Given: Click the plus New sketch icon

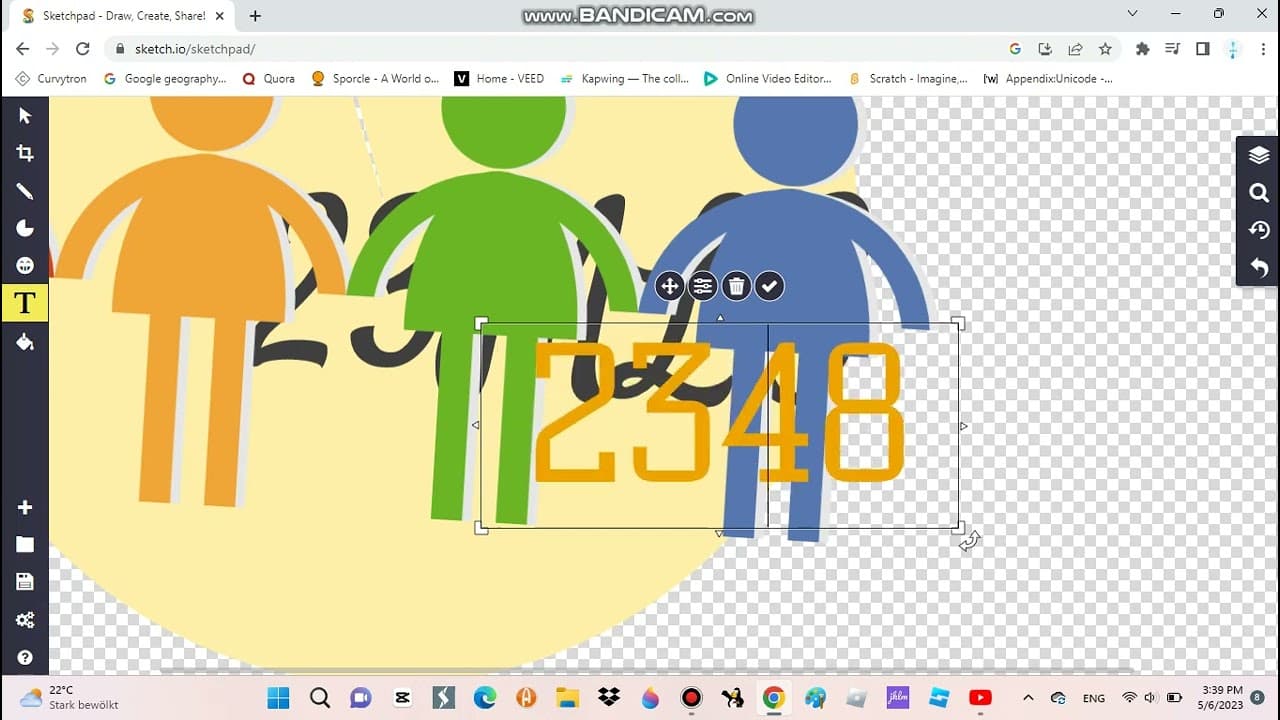Looking at the screenshot, I should click(25, 507).
